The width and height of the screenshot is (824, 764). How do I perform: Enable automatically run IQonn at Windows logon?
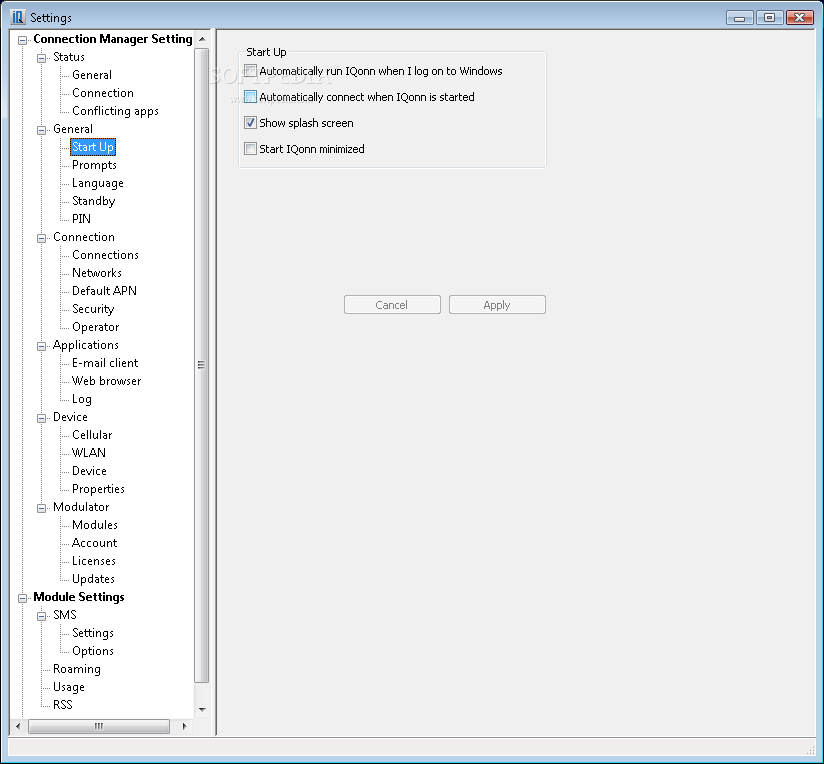pyautogui.click(x=250, y=71)
